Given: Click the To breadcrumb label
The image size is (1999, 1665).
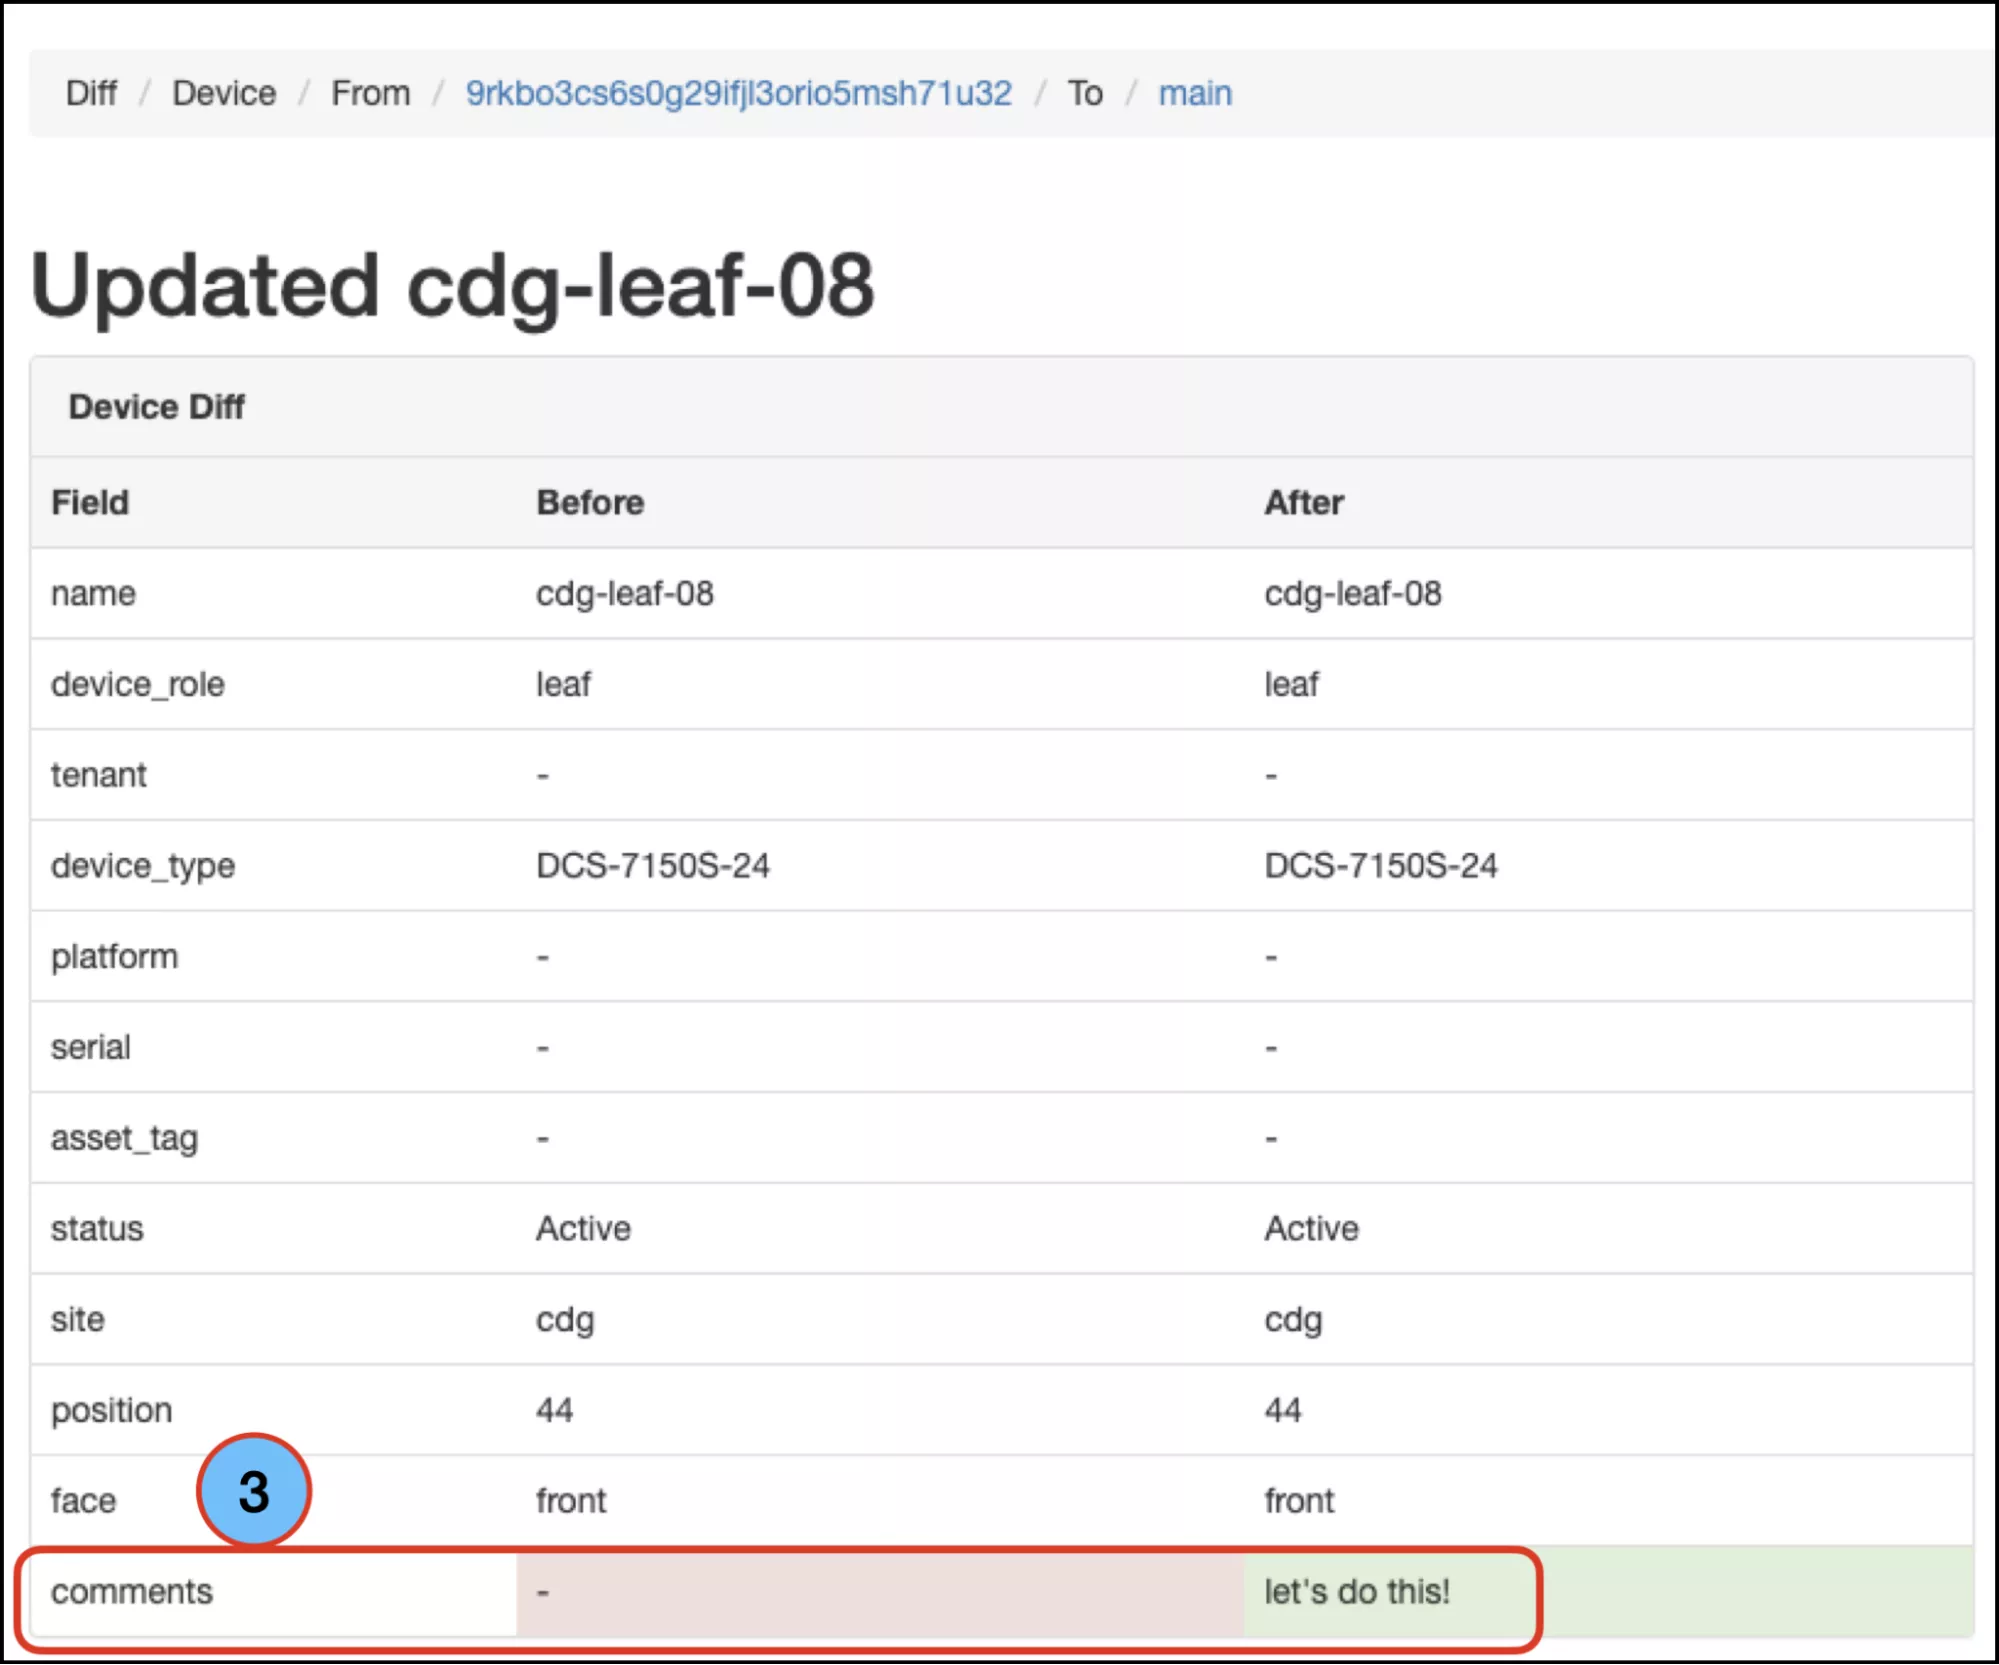Looking at the screenshot, I should [x=1085, y=93].
